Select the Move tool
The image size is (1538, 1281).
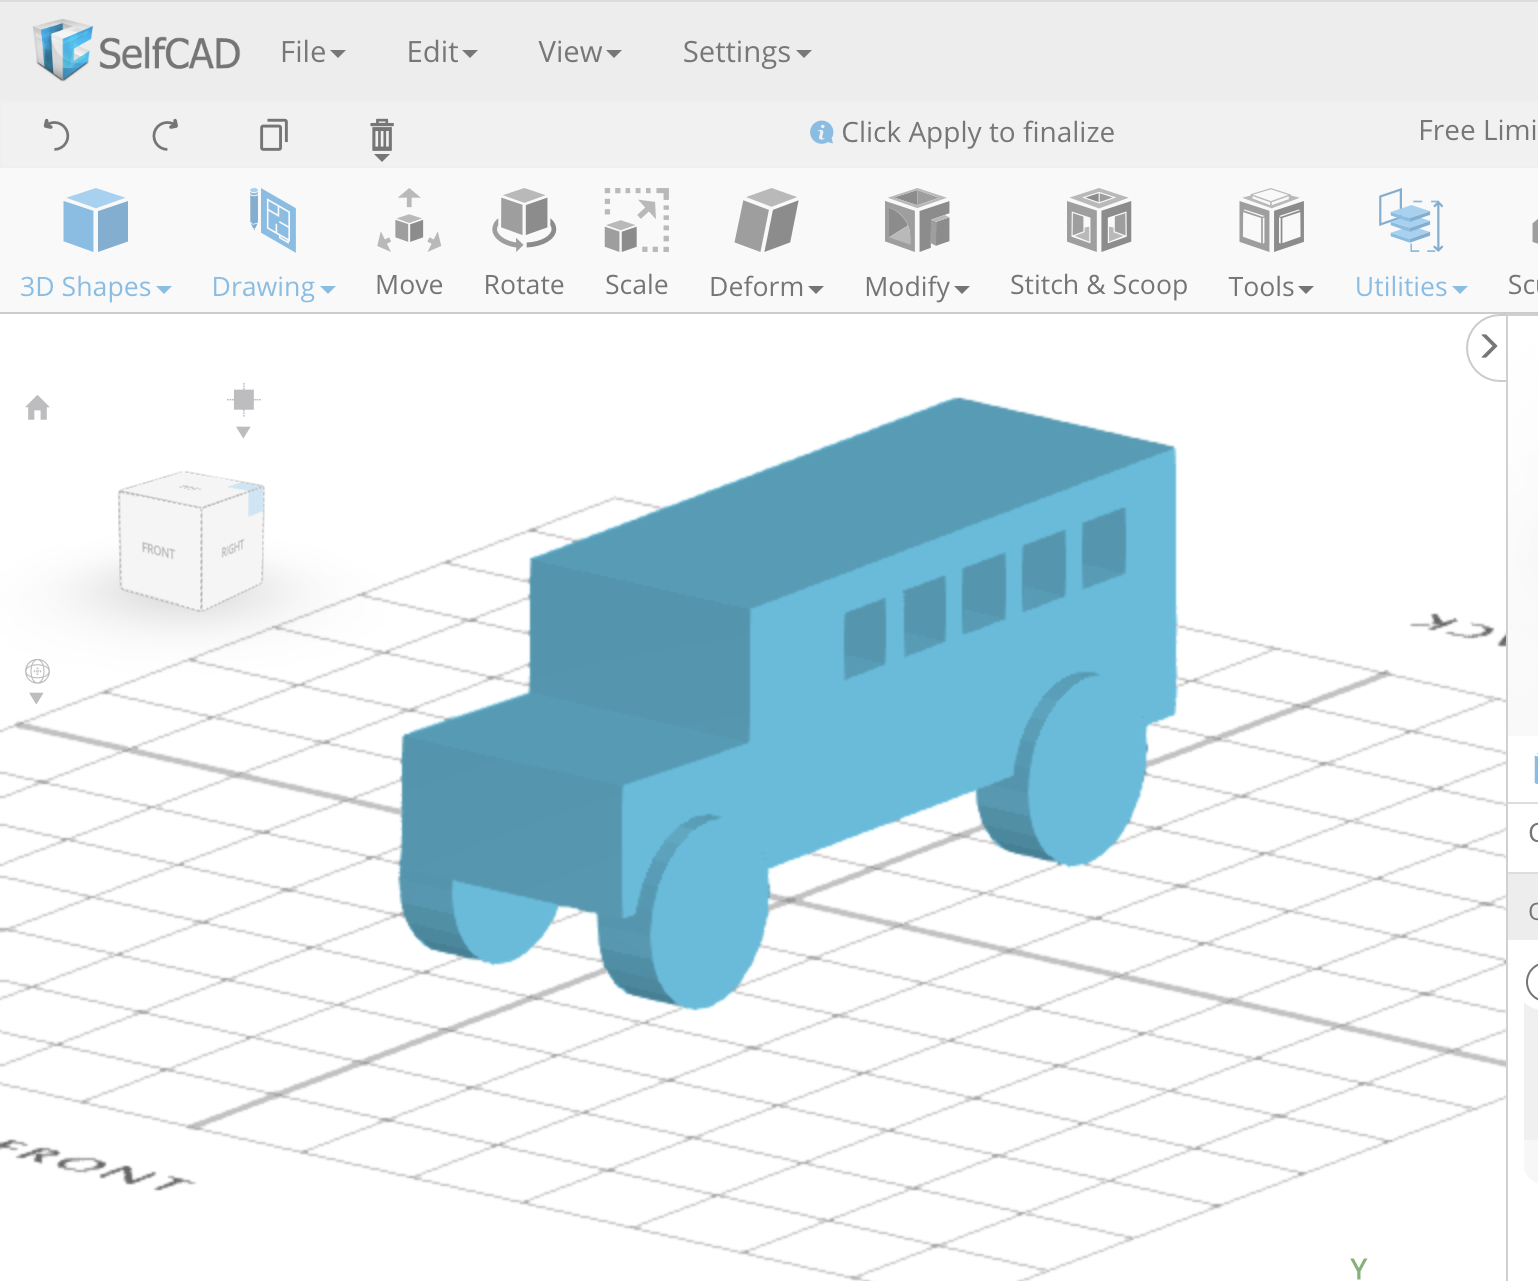409,242
